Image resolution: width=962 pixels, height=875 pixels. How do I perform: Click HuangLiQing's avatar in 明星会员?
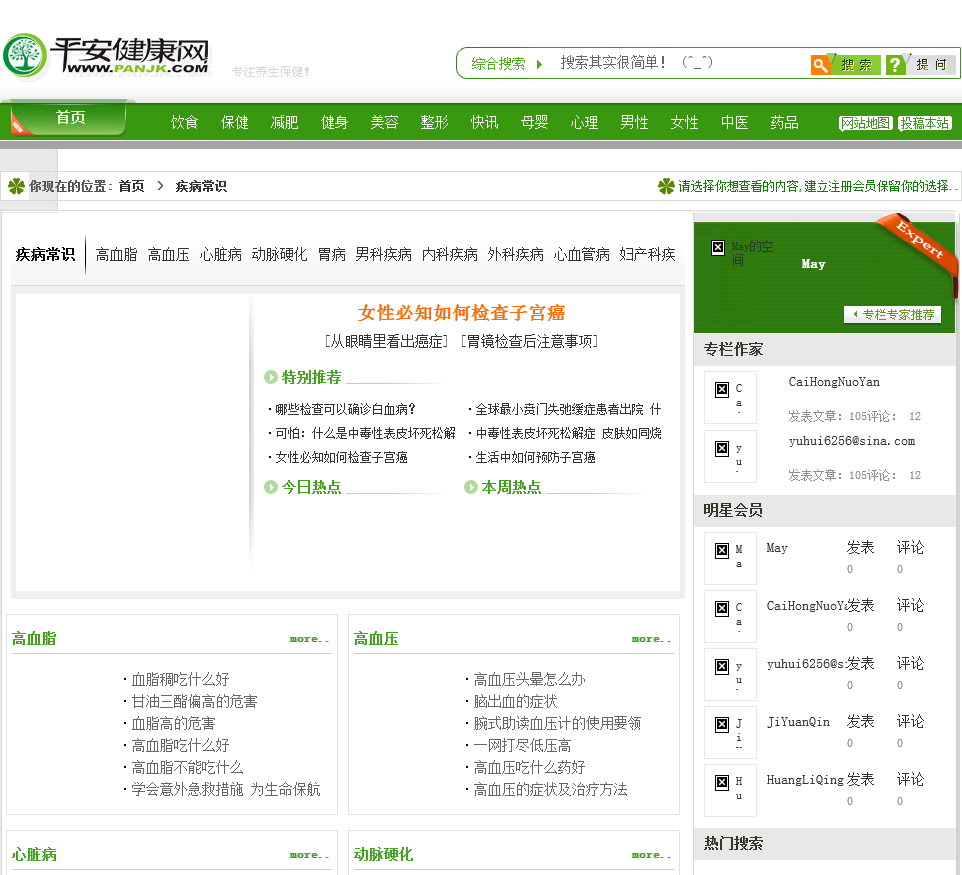point(730,790)
